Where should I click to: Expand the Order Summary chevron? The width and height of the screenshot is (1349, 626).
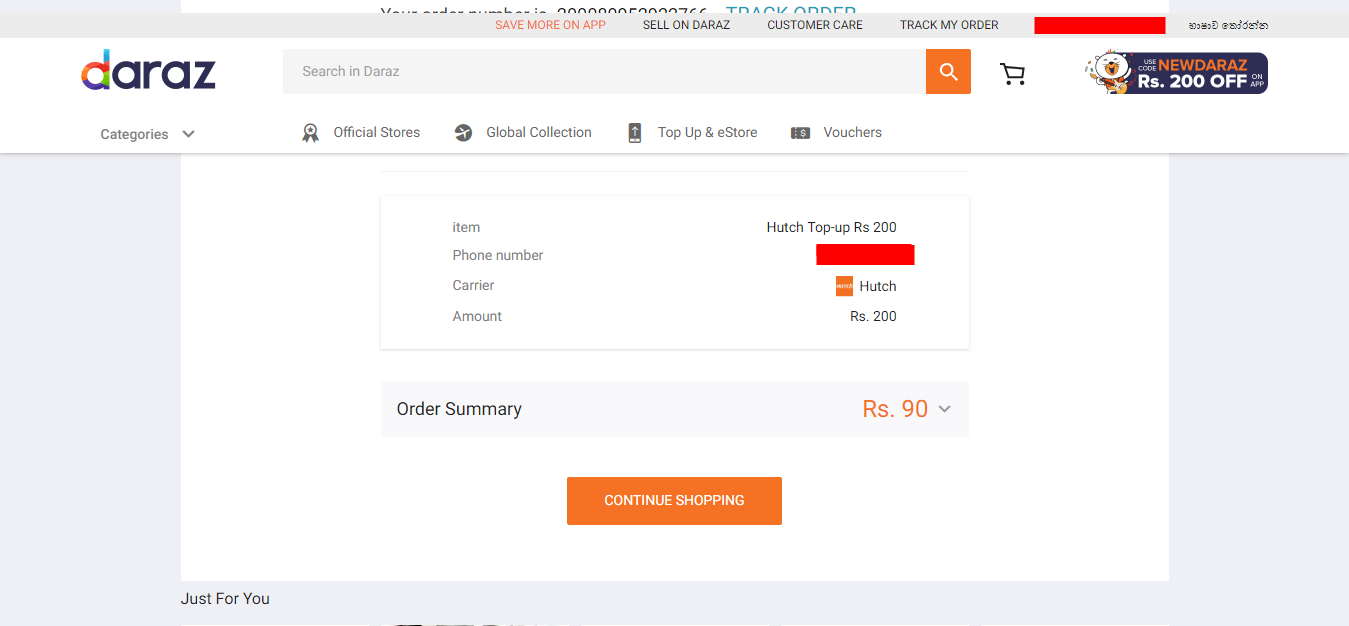point(944,409)
